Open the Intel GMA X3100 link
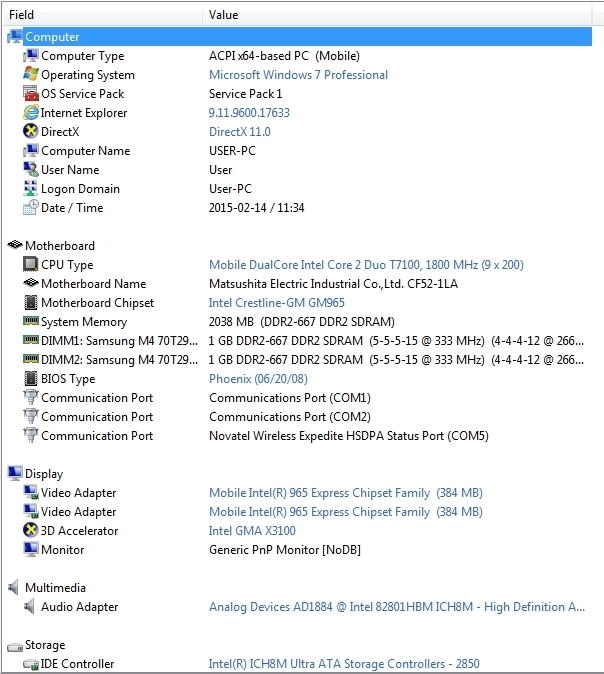604x674 pixels. pos(252,531)
